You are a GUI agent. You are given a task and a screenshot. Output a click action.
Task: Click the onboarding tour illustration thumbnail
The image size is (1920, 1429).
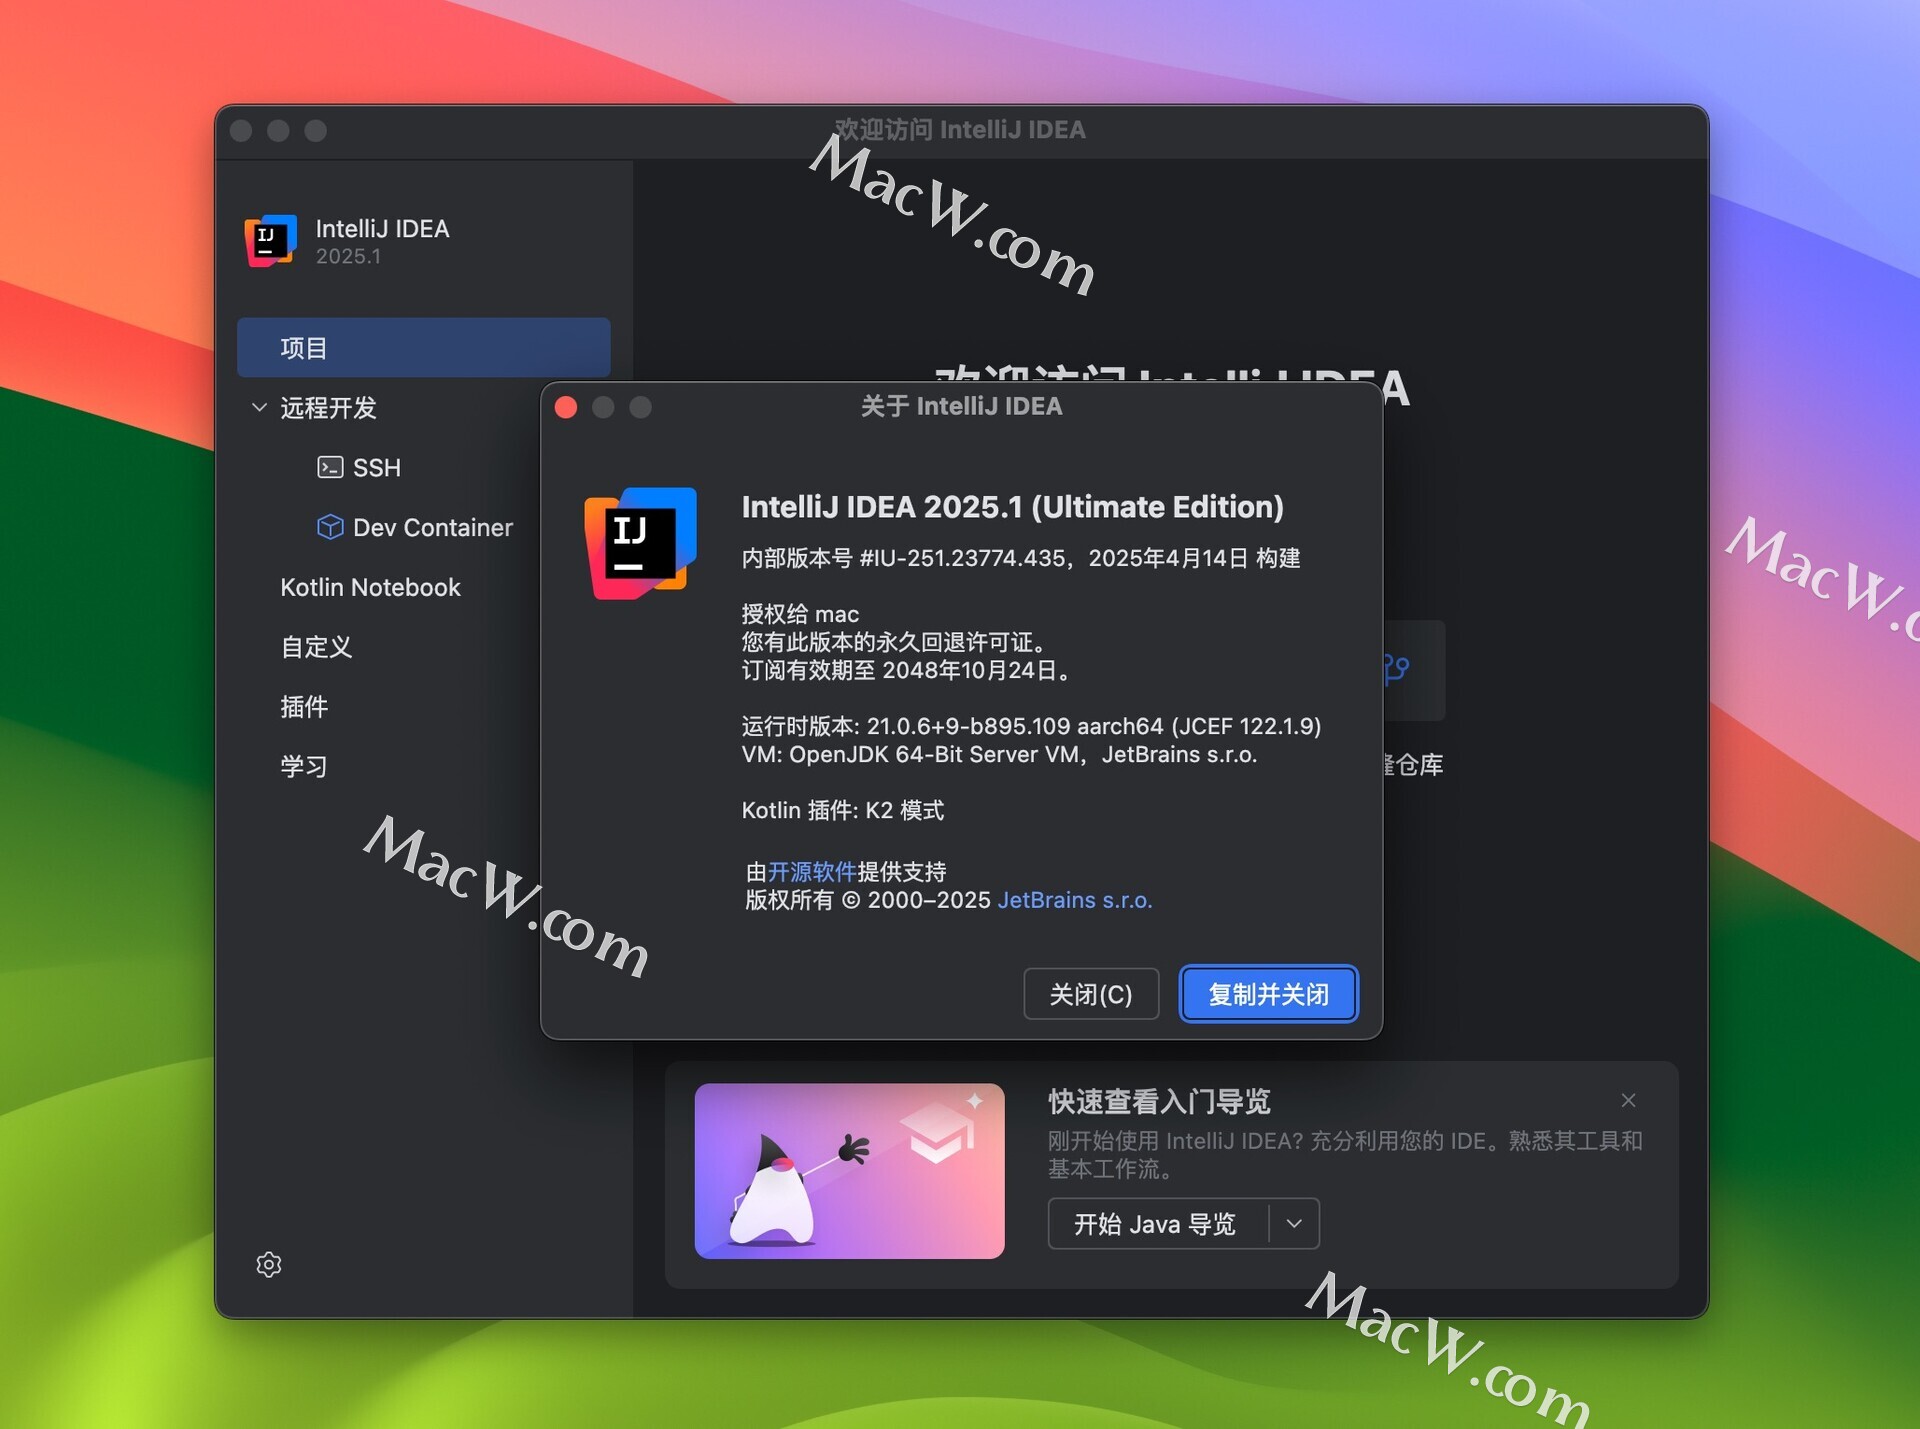click(x=850, y=1171)
